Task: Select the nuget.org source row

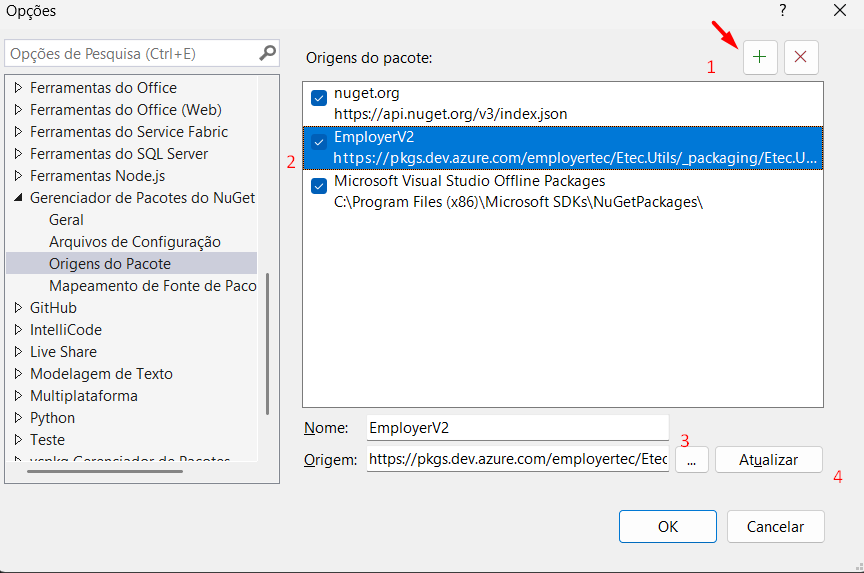Action: coord(563,104)
